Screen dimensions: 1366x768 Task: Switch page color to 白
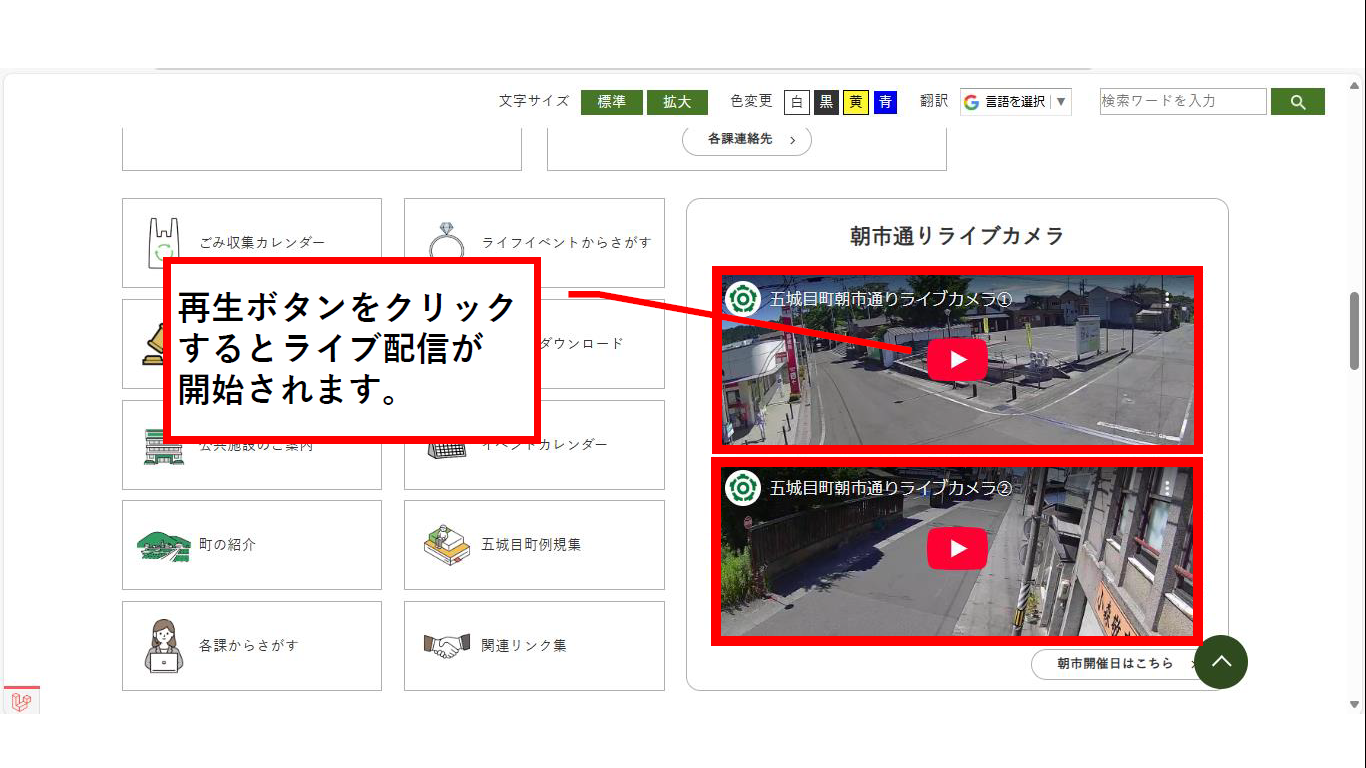click(797, 102)
